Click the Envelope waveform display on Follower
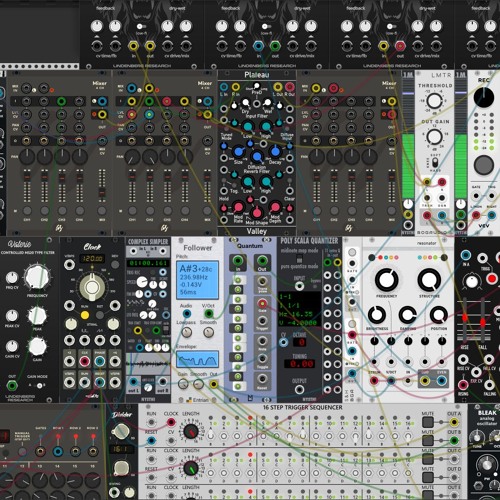 (x=197, y=359)
